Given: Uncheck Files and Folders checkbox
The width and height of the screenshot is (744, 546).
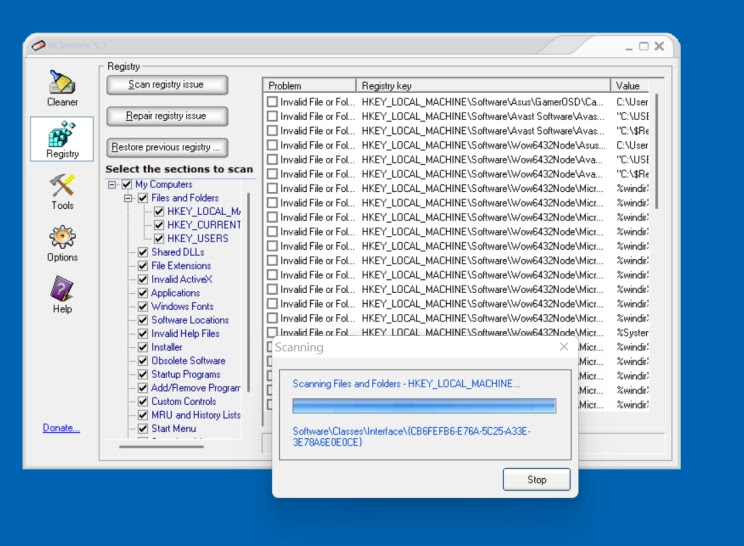Looking at the screenshot, I should click(143, 198).
